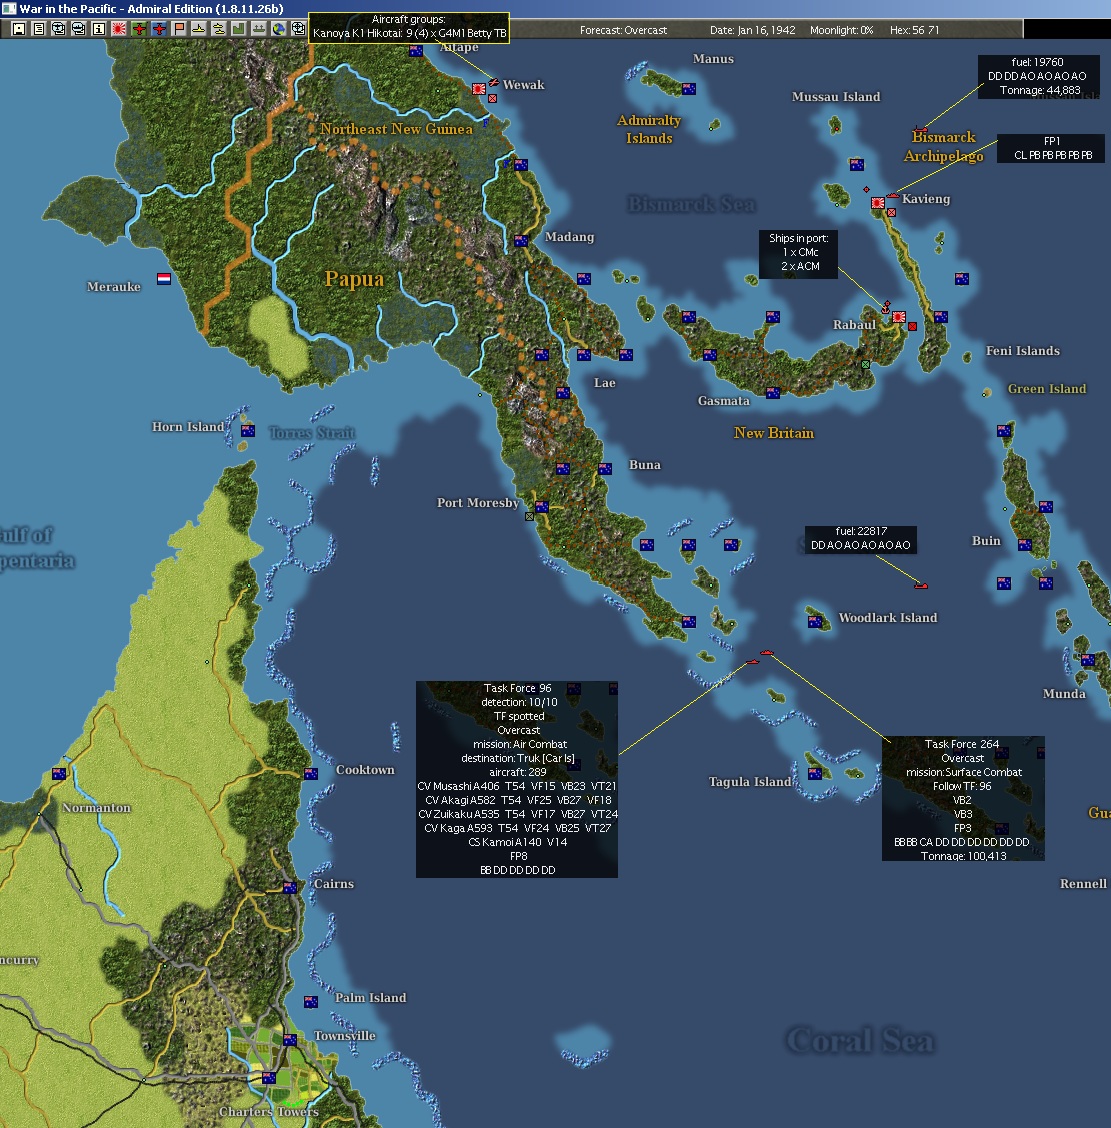The image size is (1111, 1128).
Task: Open the ship list window icon
Action: 79,29
